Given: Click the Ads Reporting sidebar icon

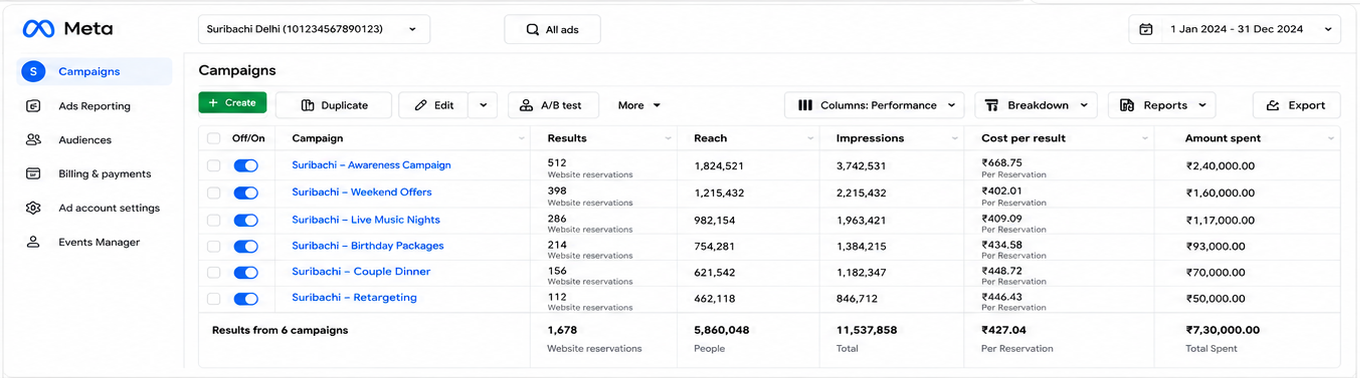Looking at the screenshot, I should [x=33, y=106].
